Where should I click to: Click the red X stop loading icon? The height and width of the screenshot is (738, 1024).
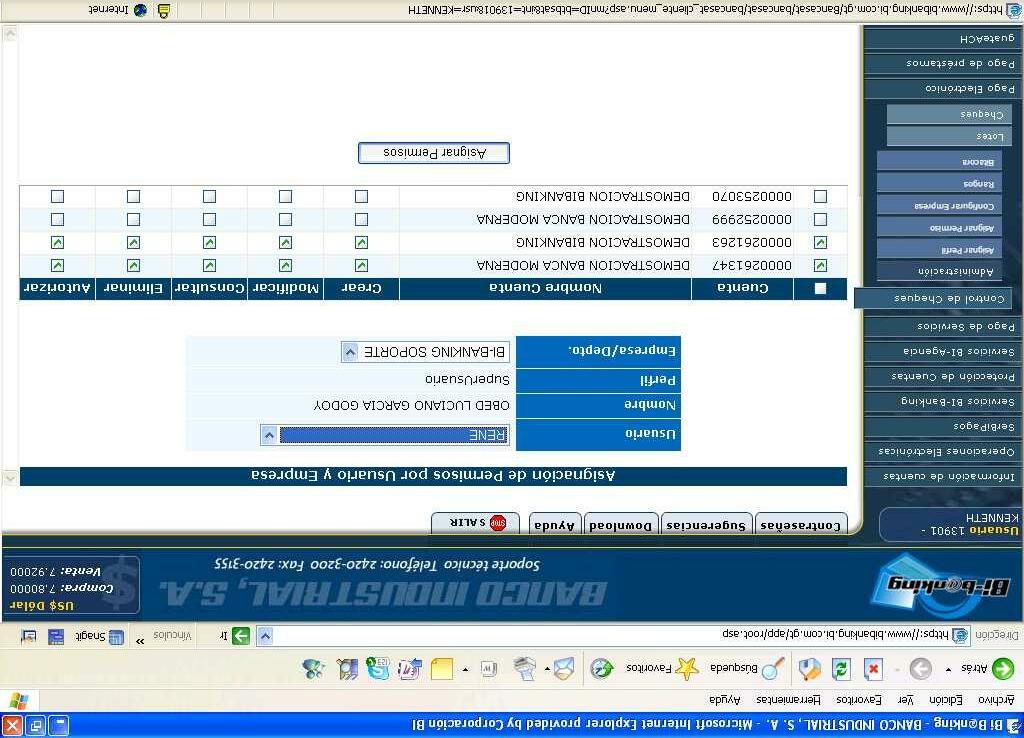pos(873,669)
